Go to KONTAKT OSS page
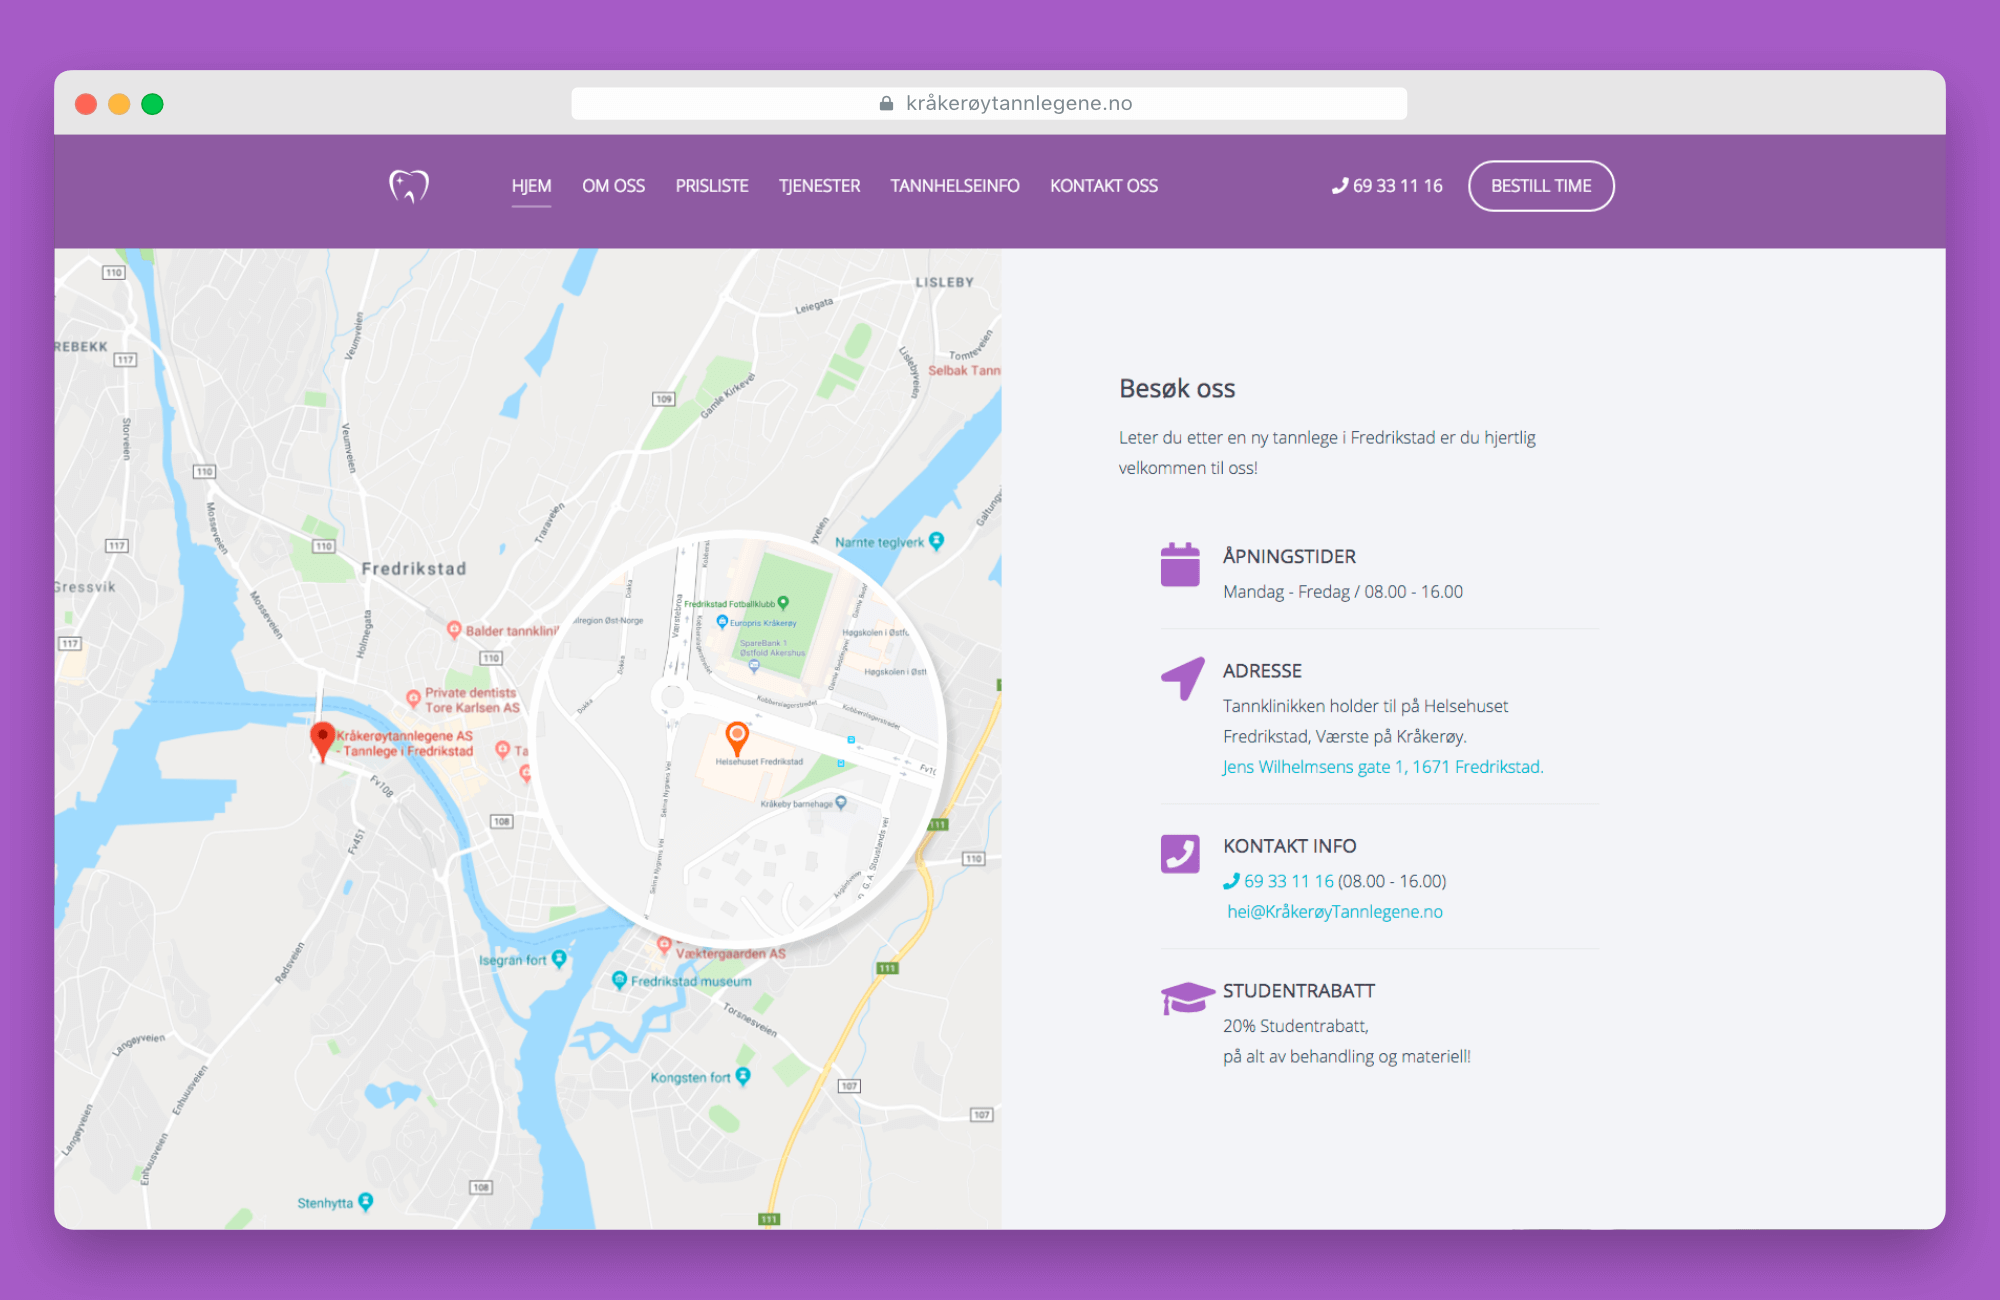 [1104, 186]
